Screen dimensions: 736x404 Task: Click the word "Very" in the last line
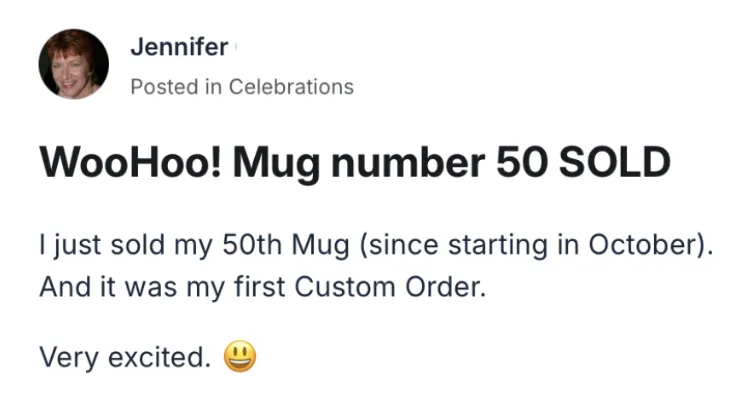tap(63, 358)
